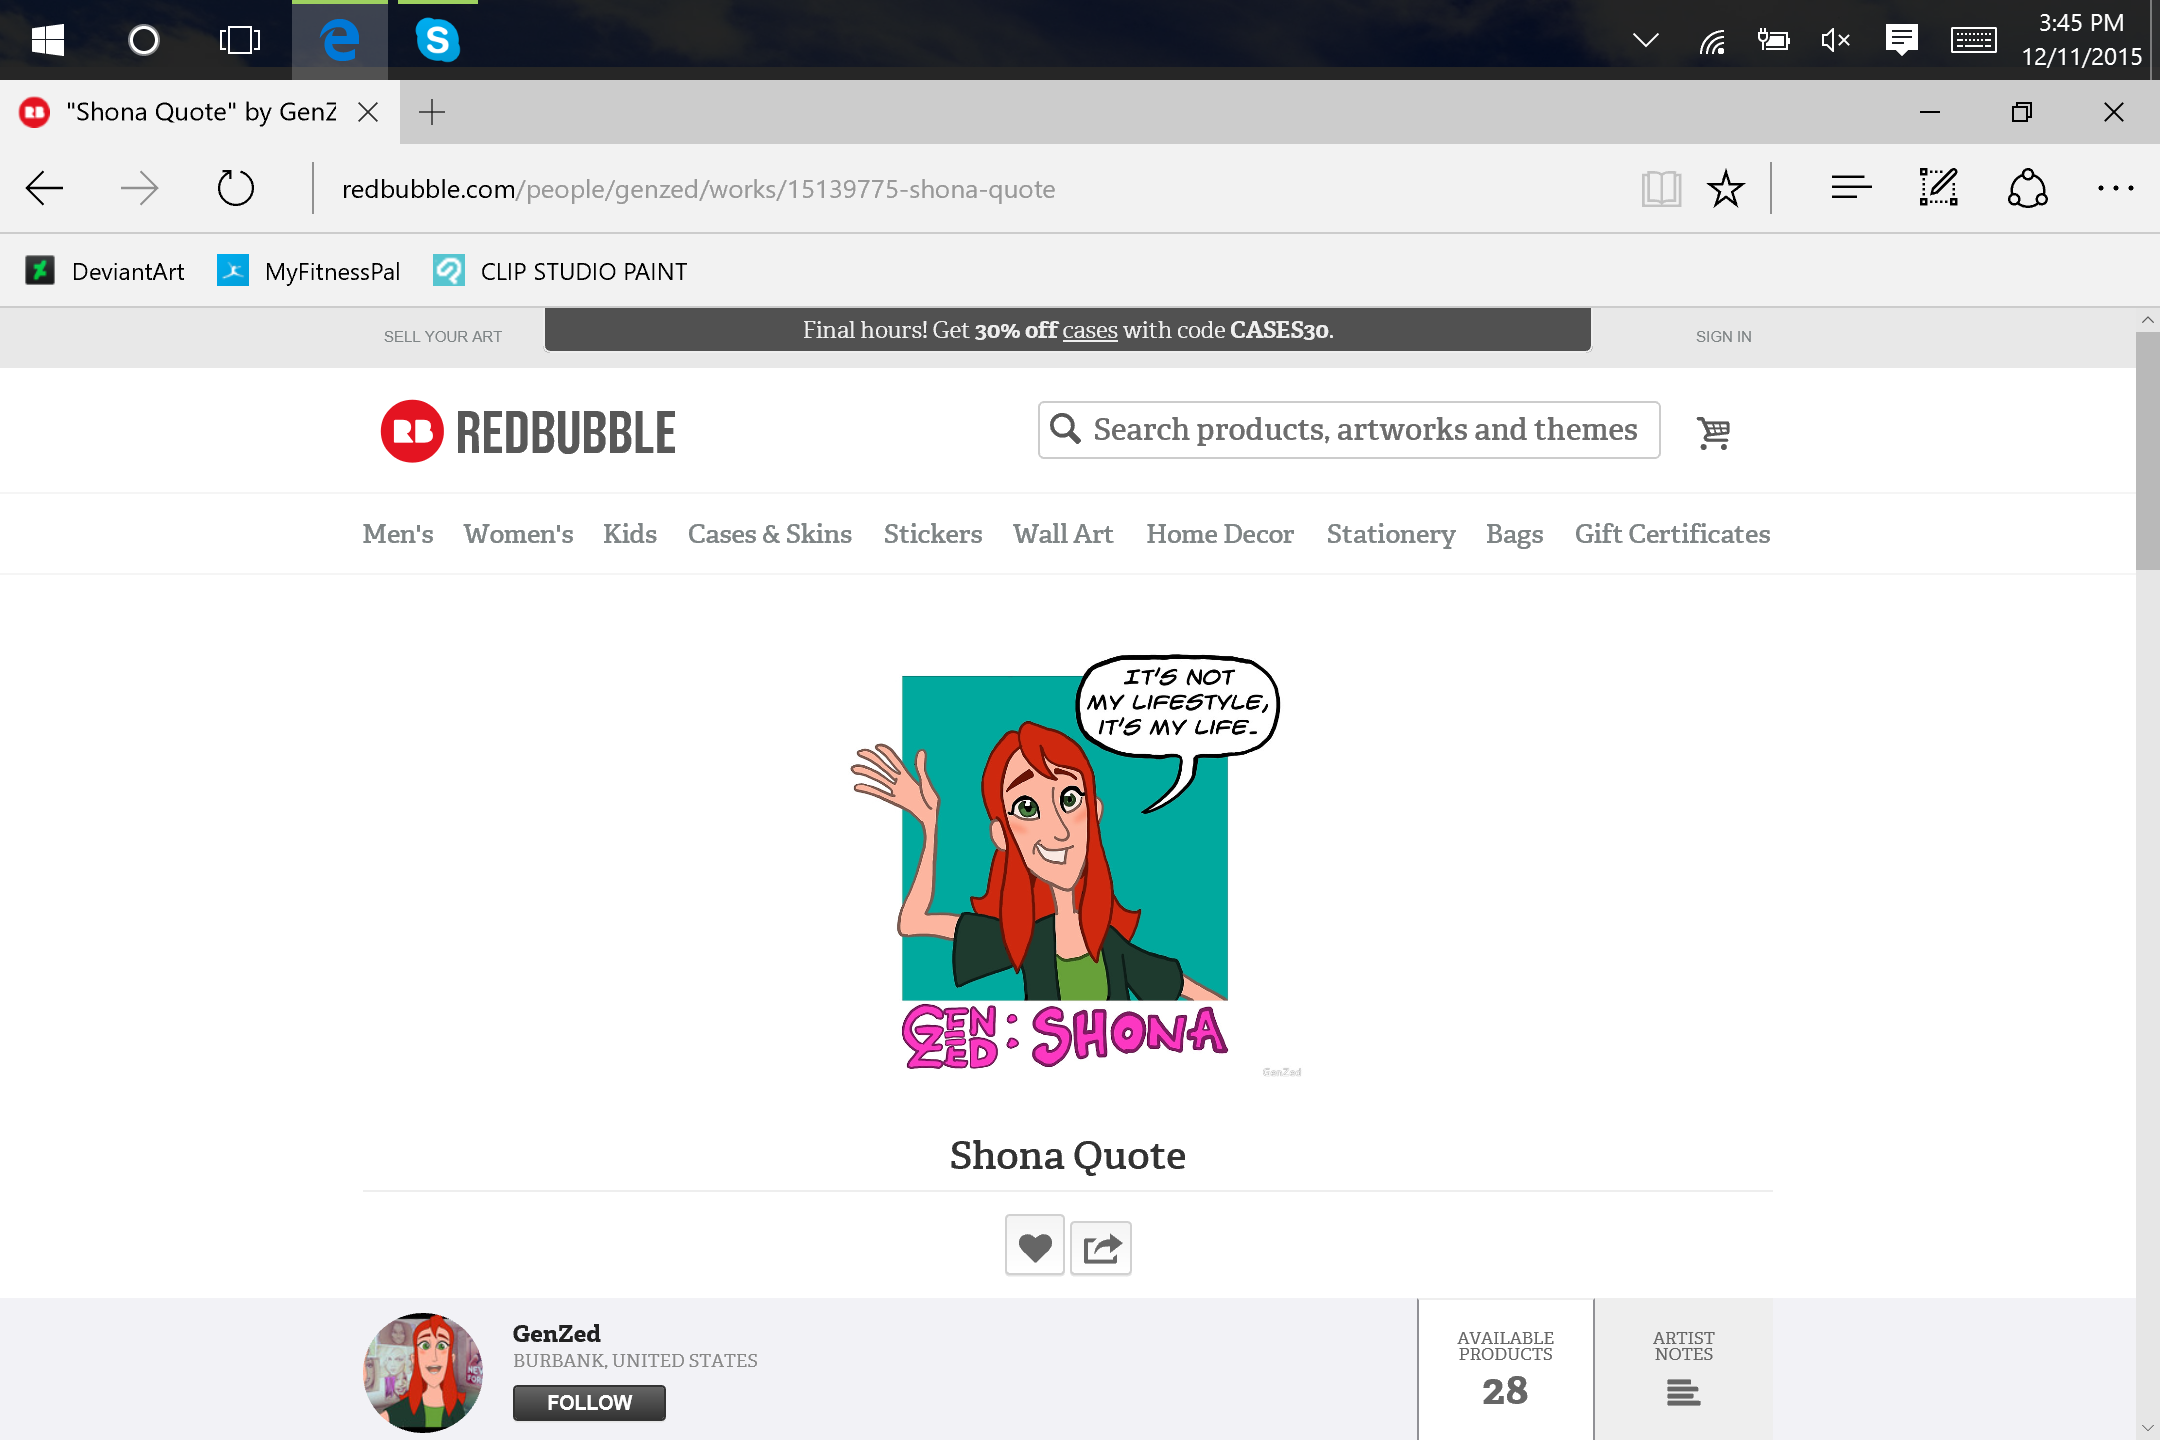
Task: Open the Bags menu
Action: coord(1514,534)
